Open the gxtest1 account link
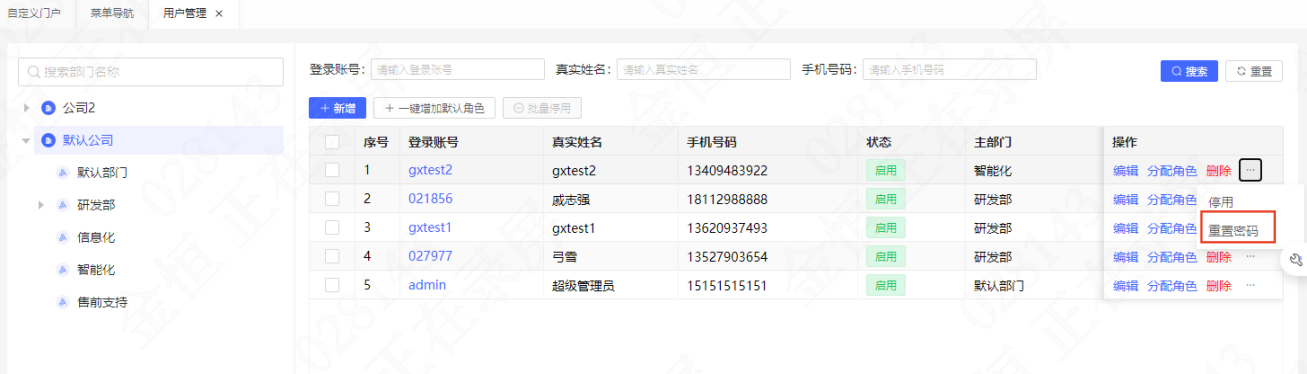 (430, 227)
